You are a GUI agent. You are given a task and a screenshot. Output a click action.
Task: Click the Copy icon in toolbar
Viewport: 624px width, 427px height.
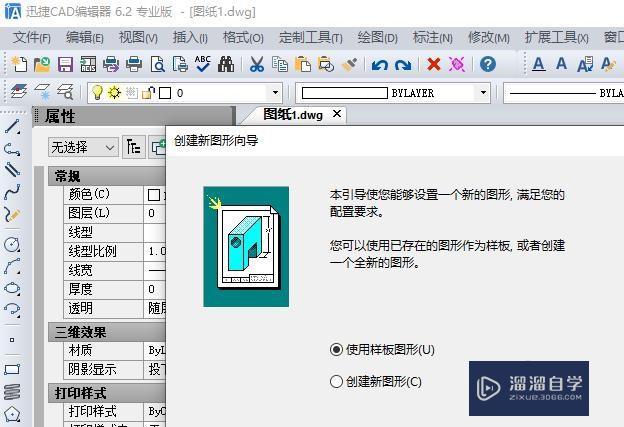[x=280, y=64]
